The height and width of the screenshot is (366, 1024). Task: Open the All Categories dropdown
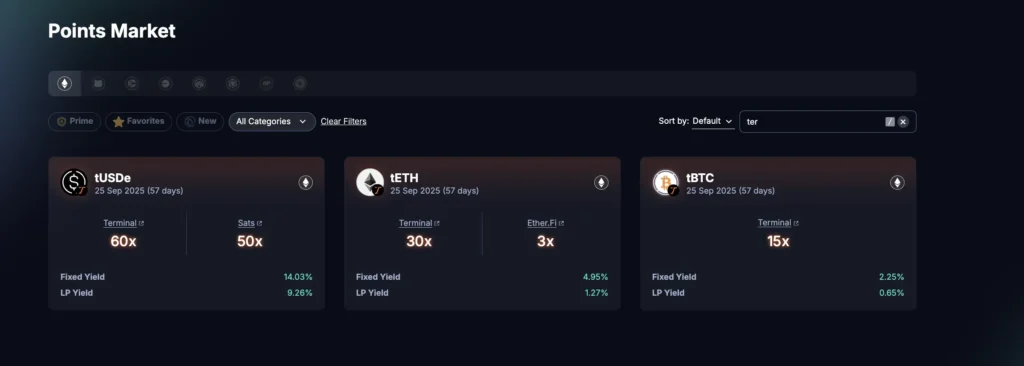tap(272, 122)
